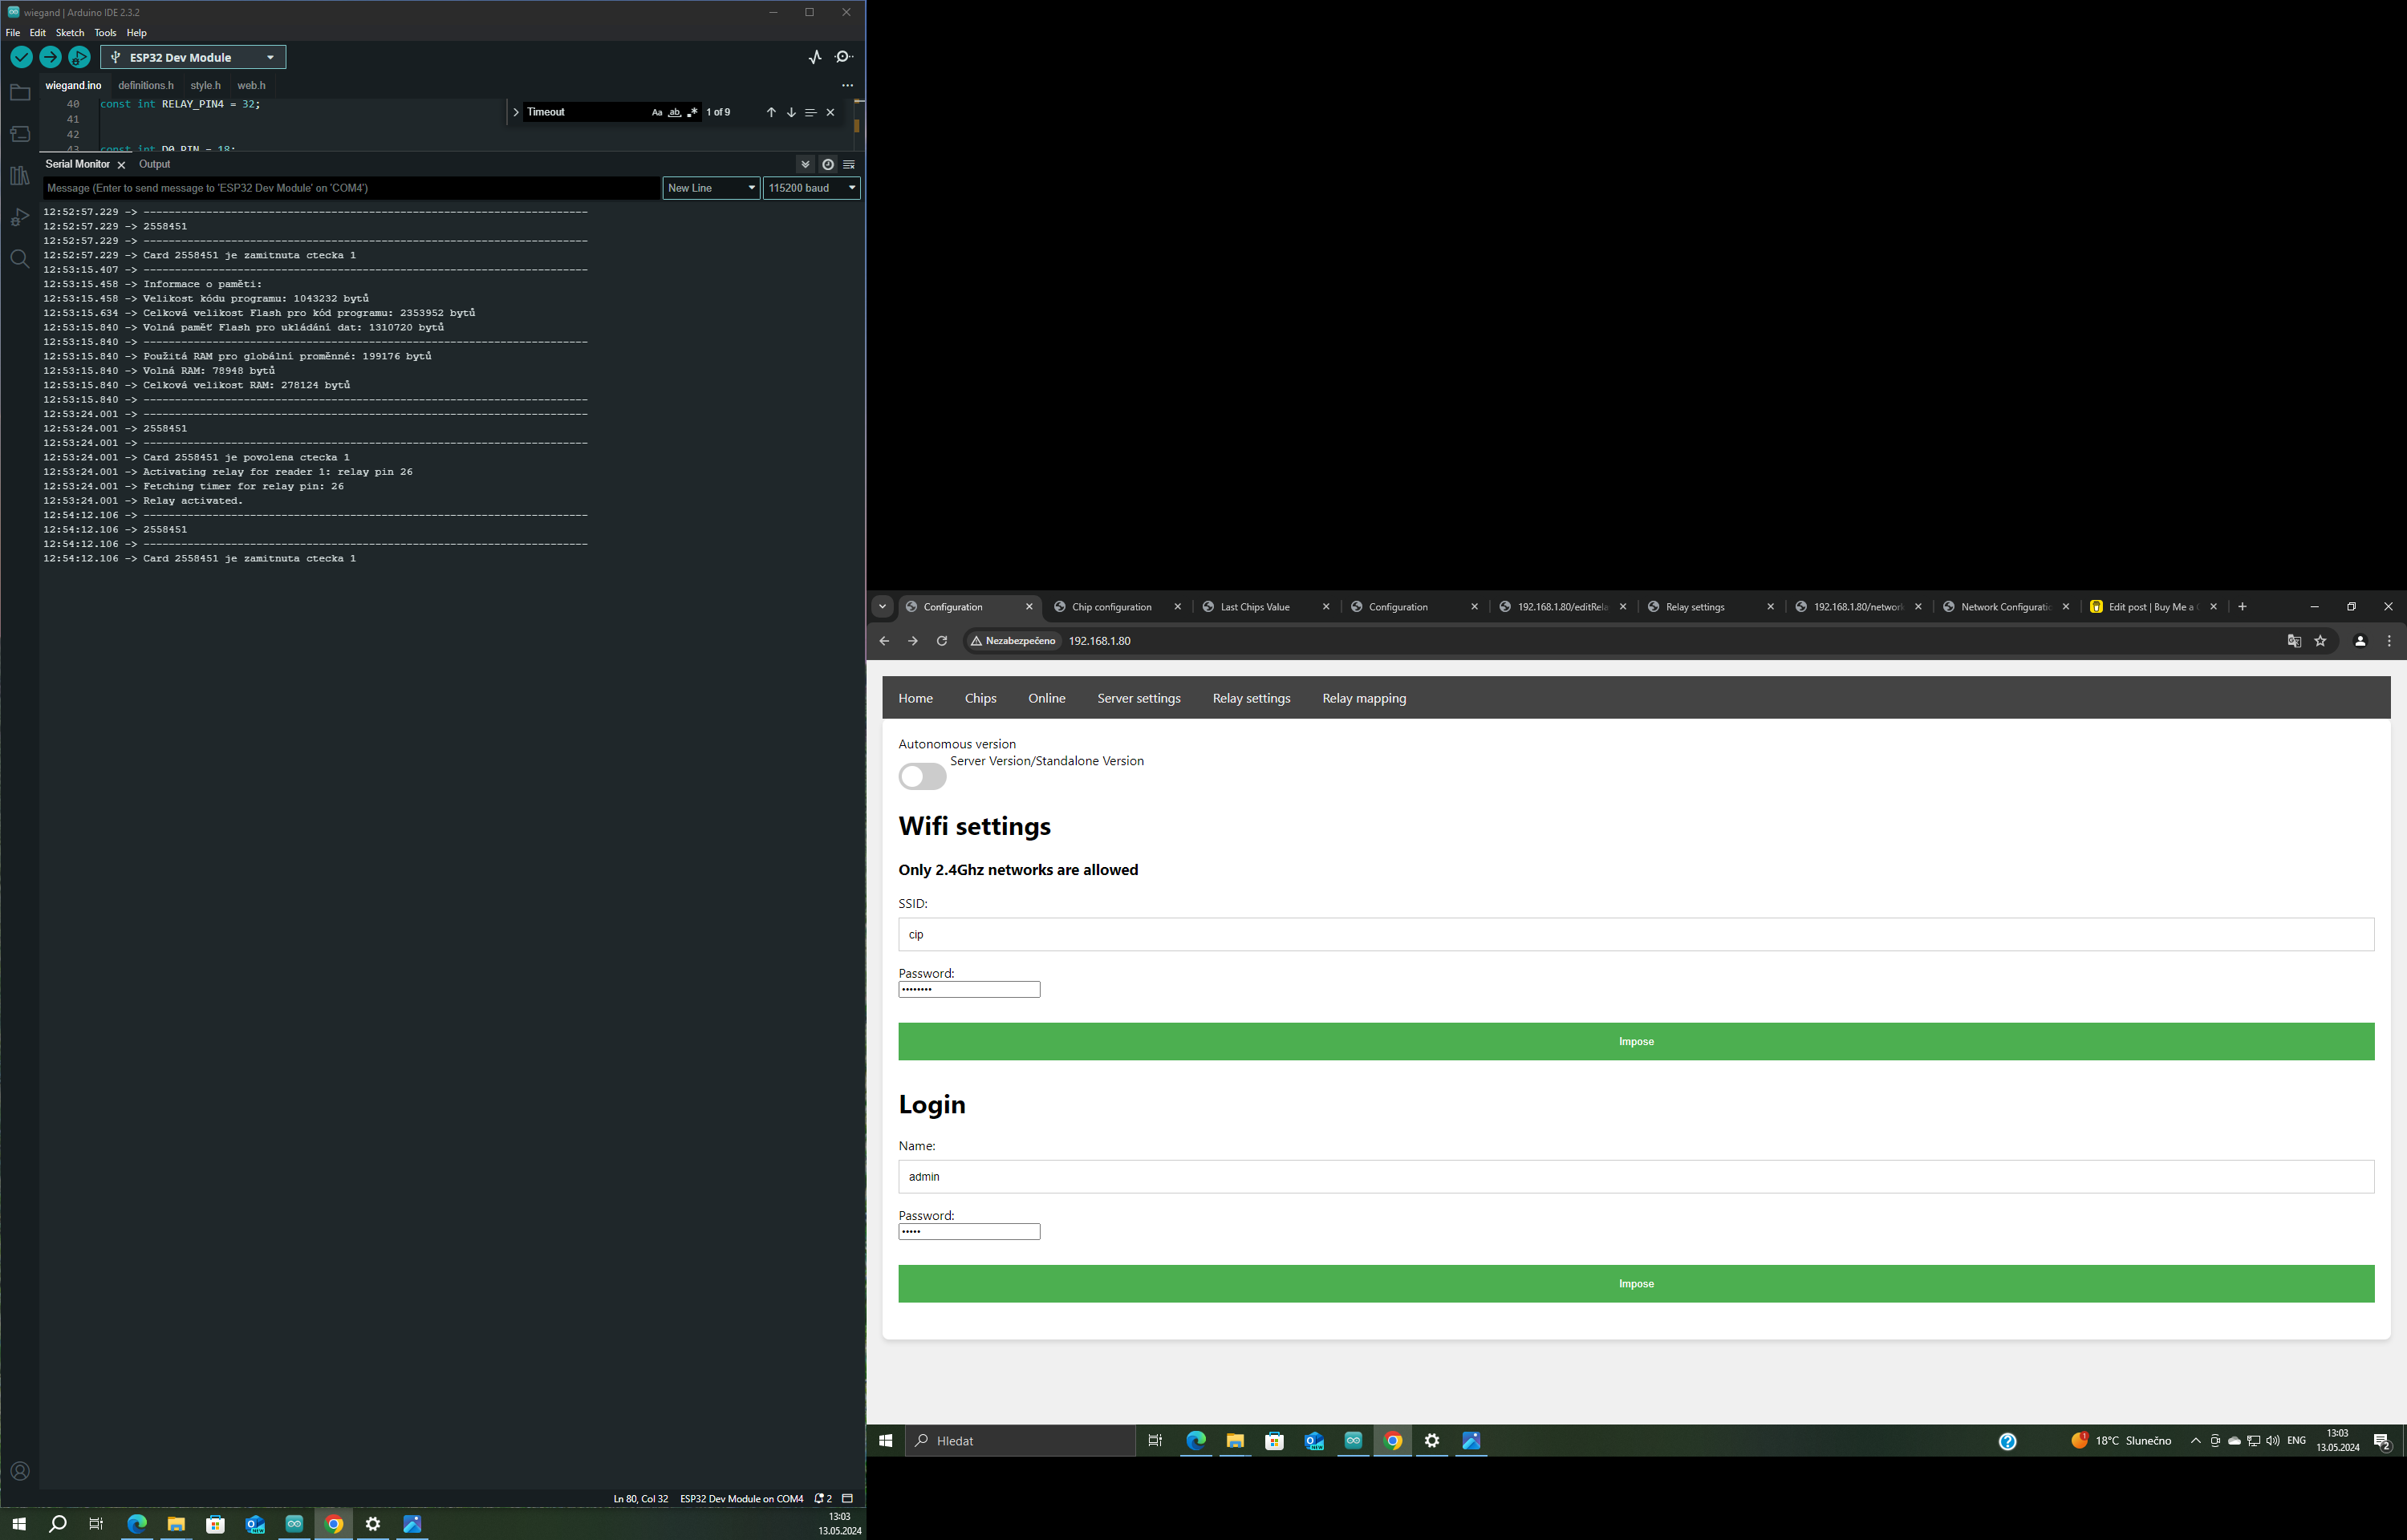This screenshot has height=1540, width=2407.
Task: Open the Tools menu
Action: pos(105,33)
